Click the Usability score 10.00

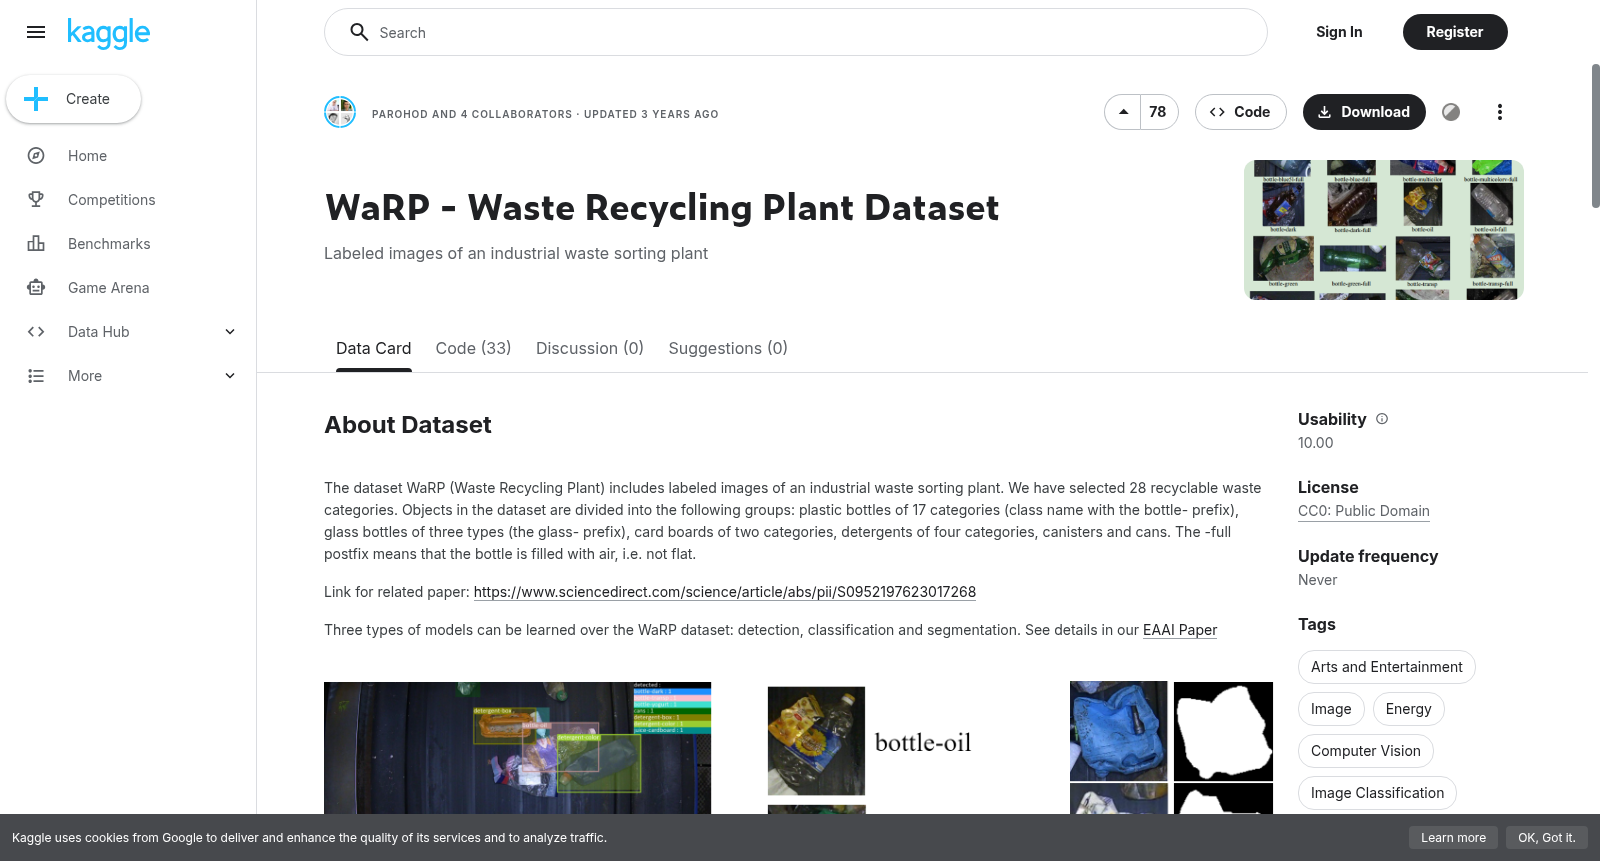(1316, 443)
